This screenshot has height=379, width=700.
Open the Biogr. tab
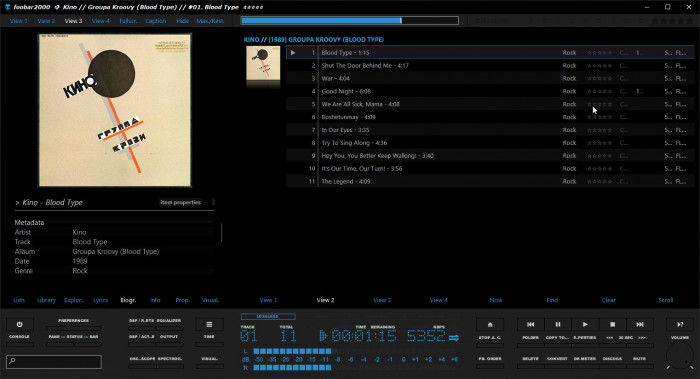tap(128, 300)
